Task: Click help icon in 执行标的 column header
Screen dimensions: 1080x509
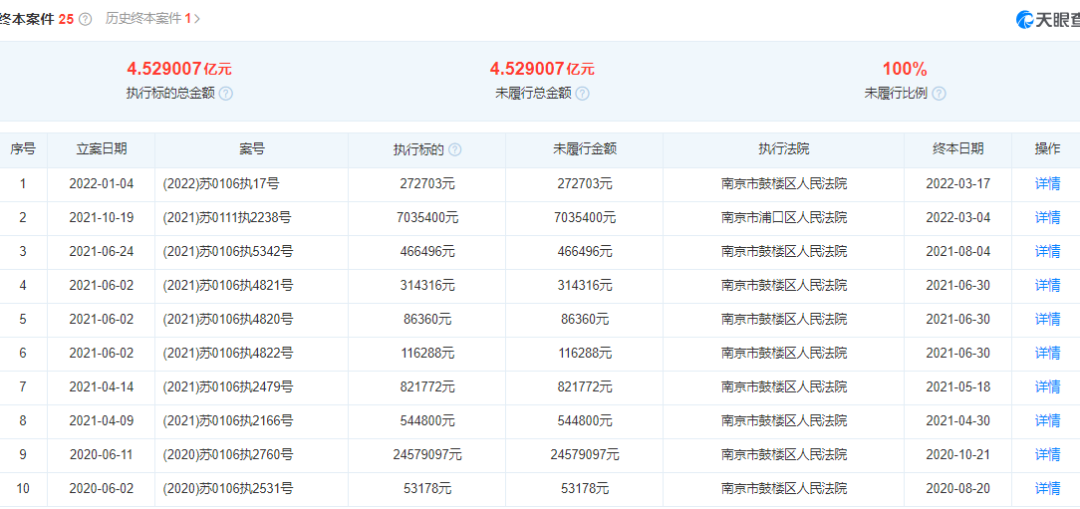Action: [x=455, y=150]
